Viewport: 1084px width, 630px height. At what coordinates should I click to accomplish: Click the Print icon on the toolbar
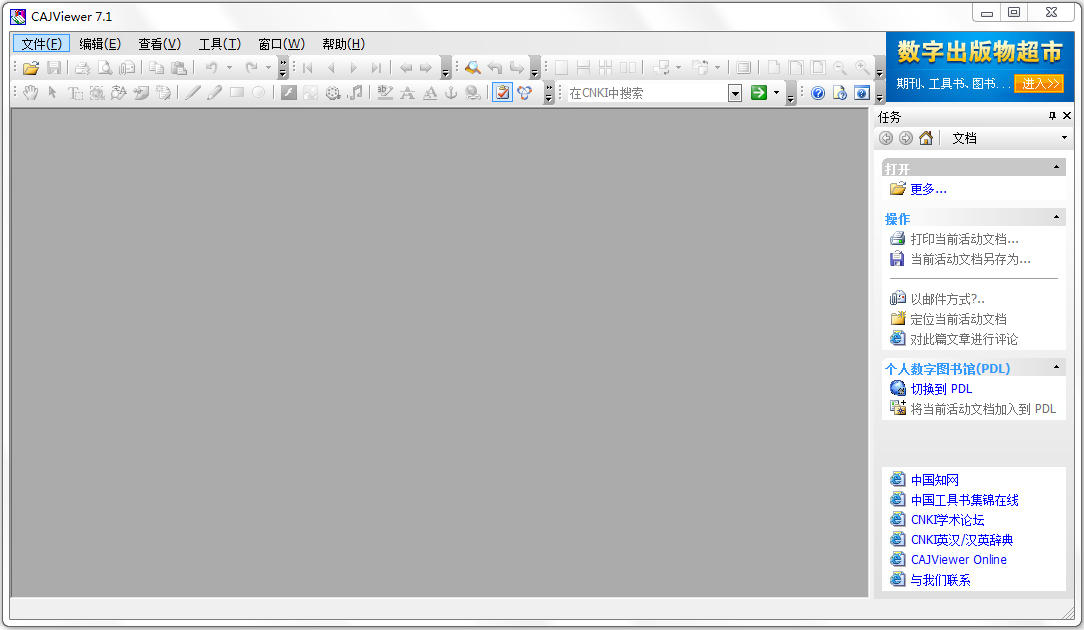[81, 68]
